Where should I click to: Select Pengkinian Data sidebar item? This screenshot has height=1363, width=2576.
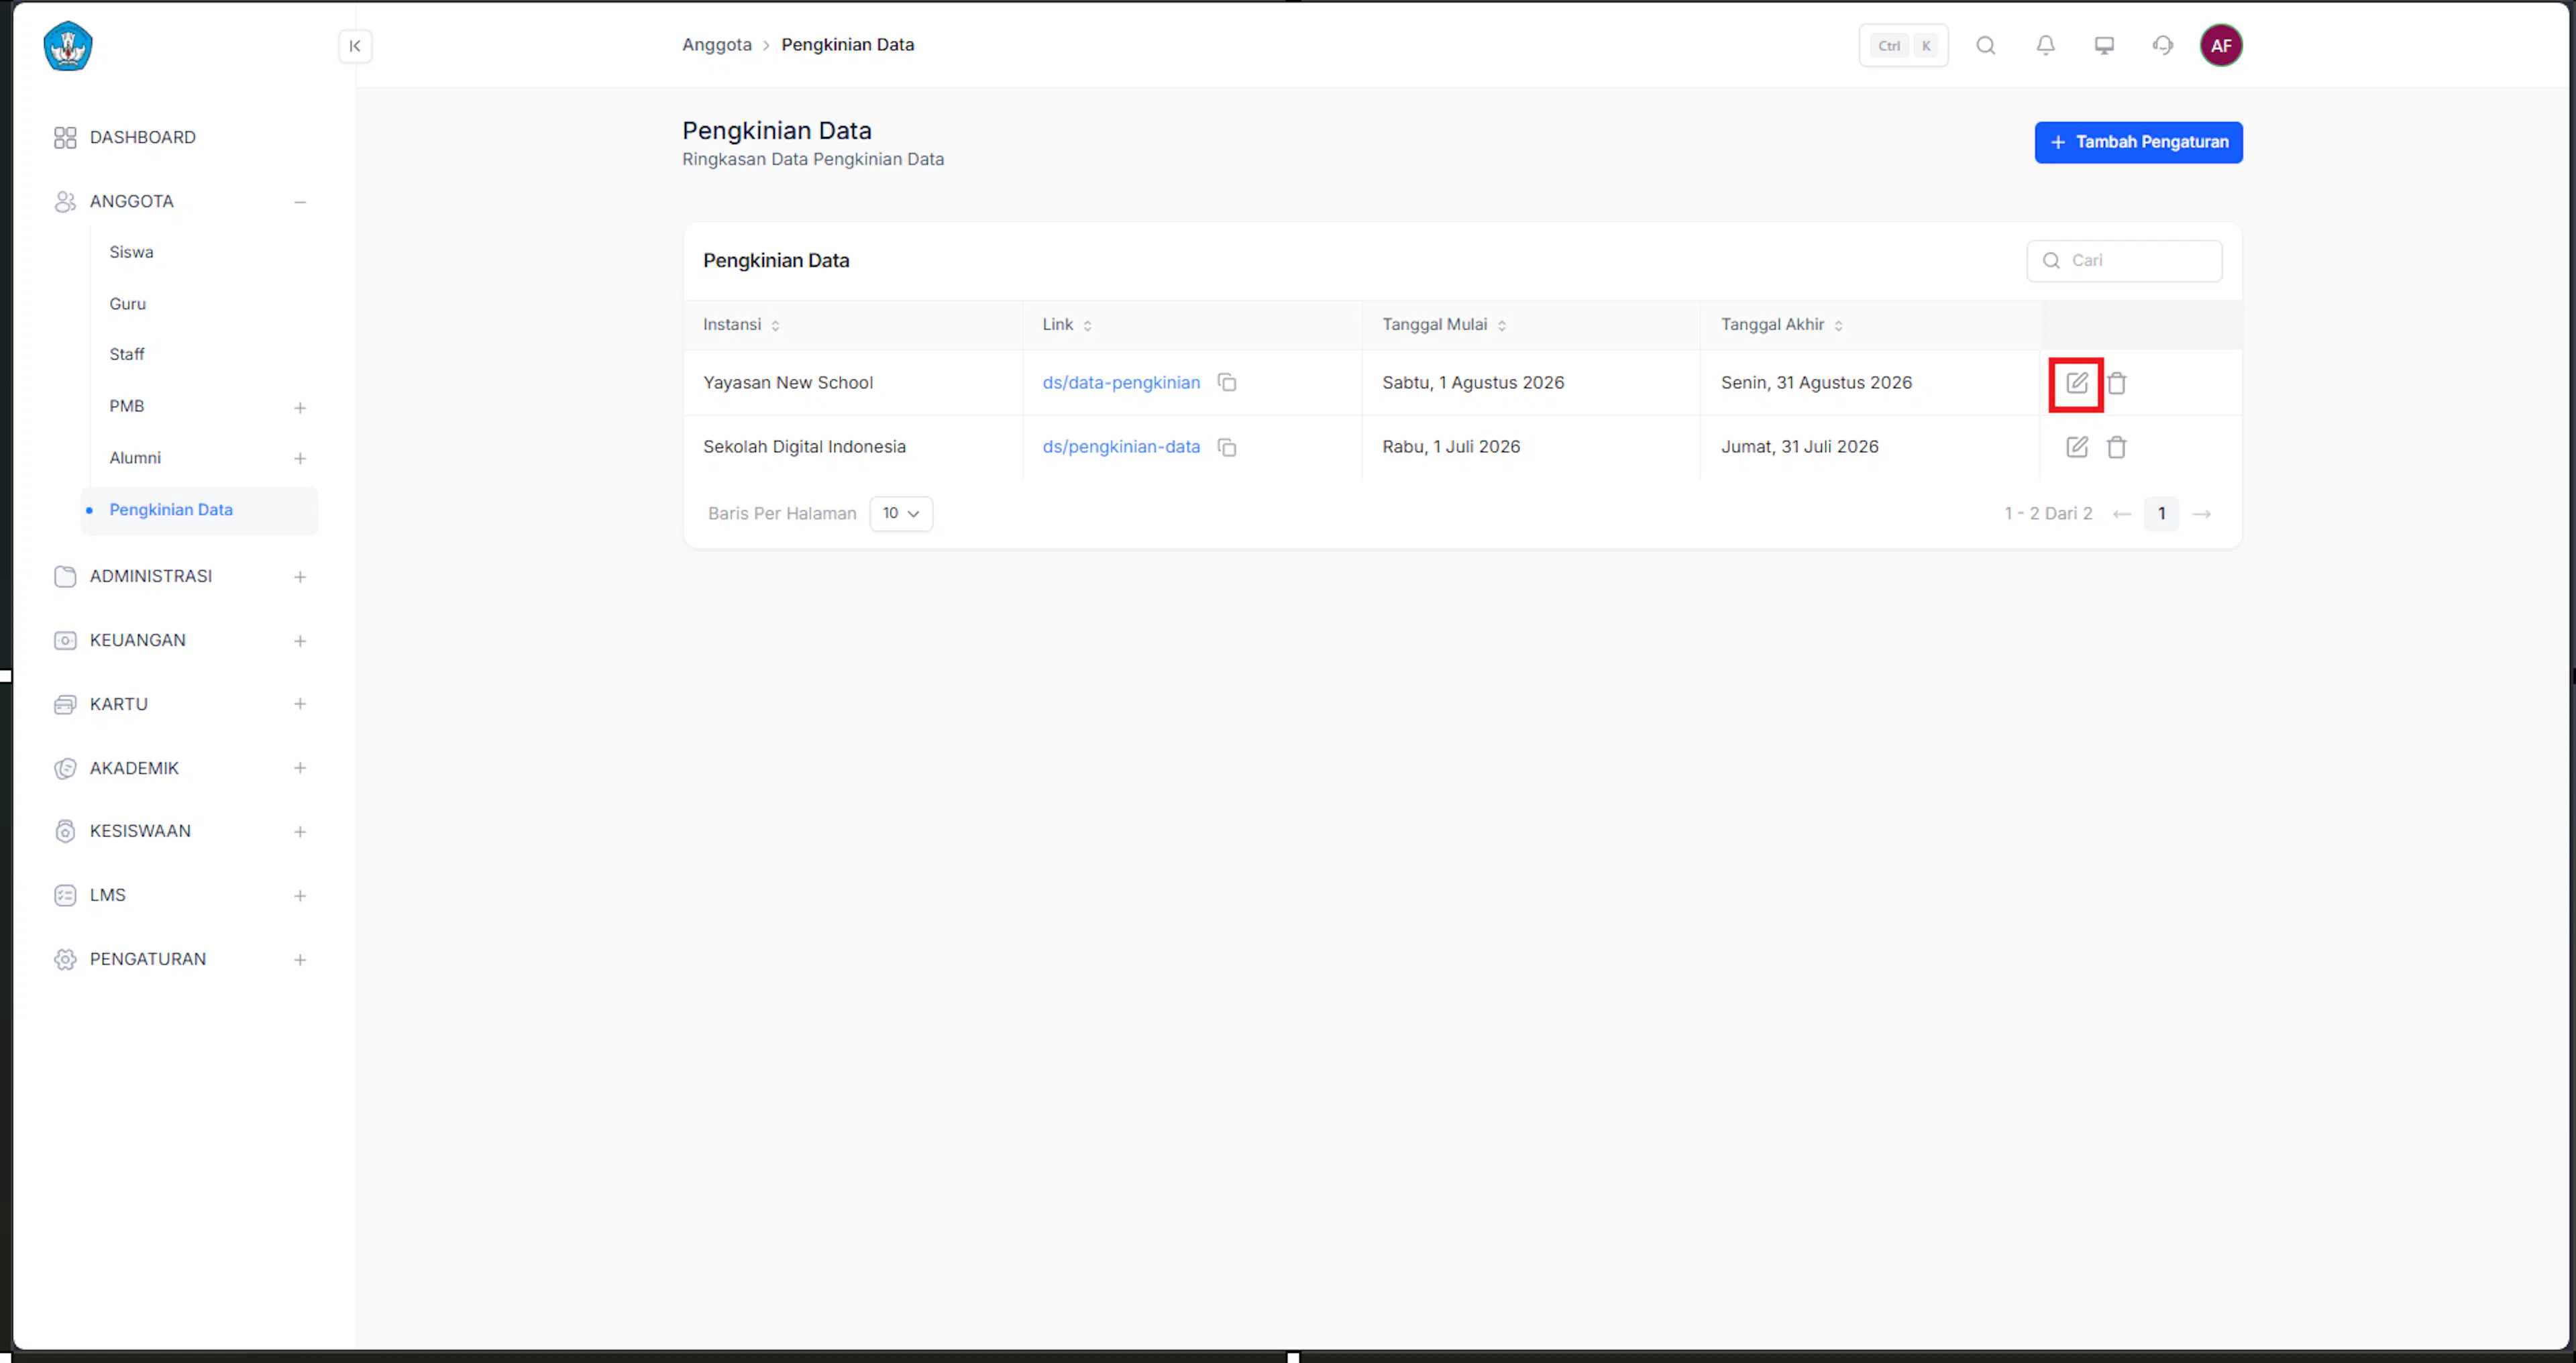tap(199, 511)
